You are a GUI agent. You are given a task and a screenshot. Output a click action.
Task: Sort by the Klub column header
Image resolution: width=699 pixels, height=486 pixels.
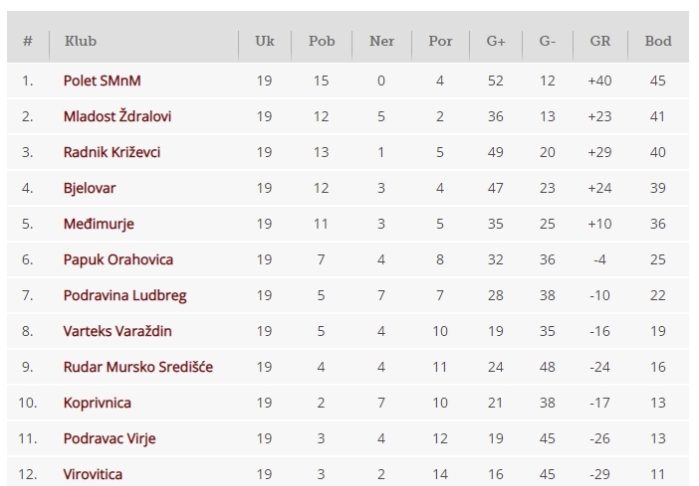click(x=81, y=41)
